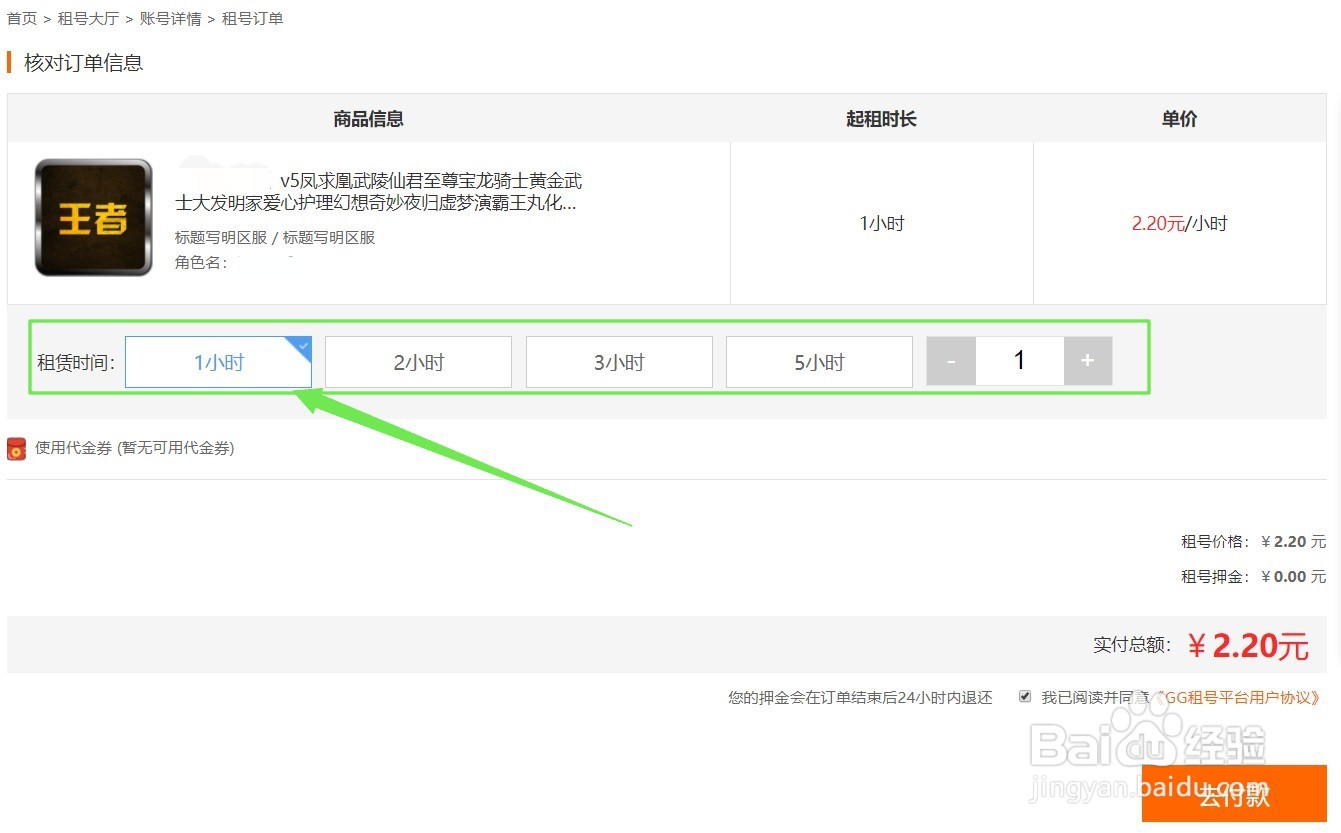Image resolution: width=1341 pixels, height=833 pixels.
Task: Click the orange bar icon beside 核对订单信息
Action: coord(10,62)
